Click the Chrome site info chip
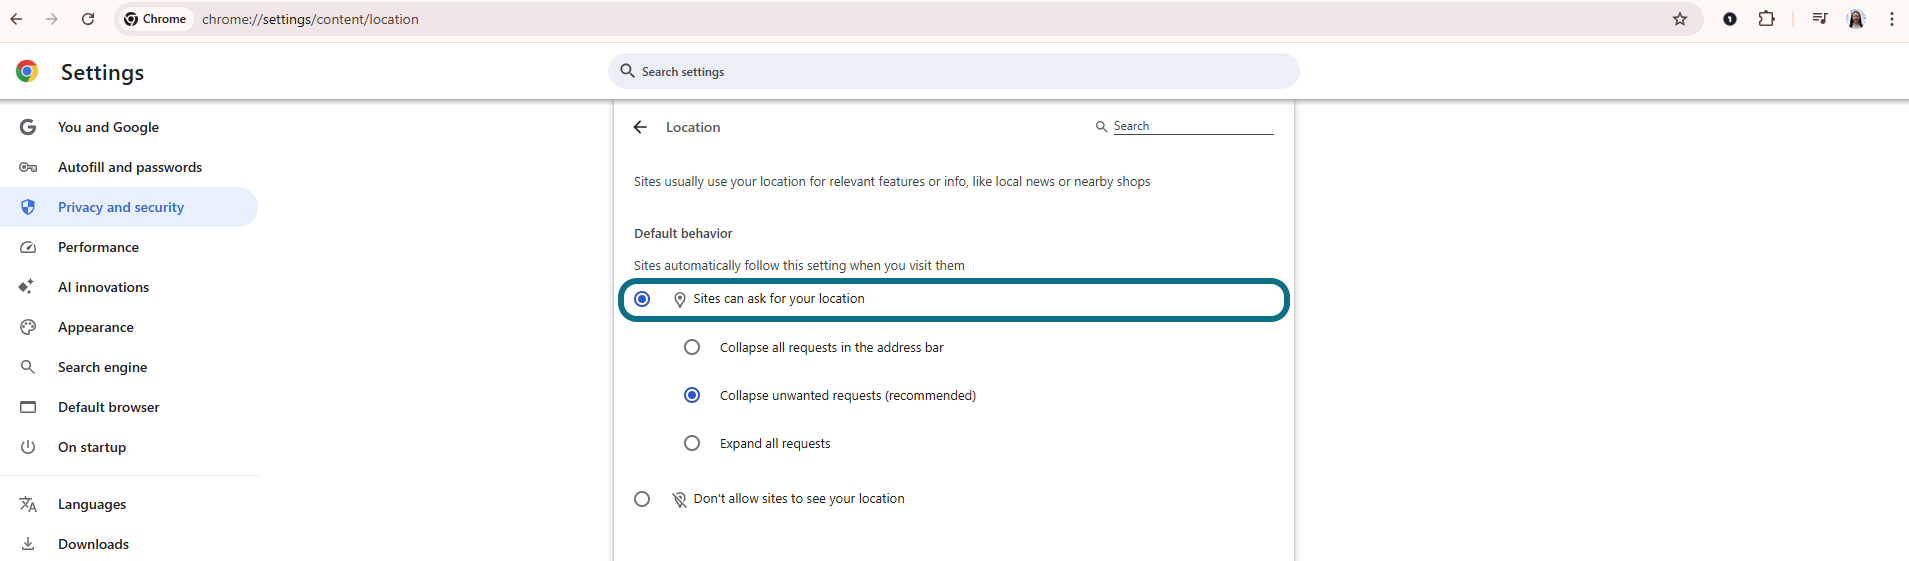Screen dimensions: 1909x561 (x=156, y=19)
